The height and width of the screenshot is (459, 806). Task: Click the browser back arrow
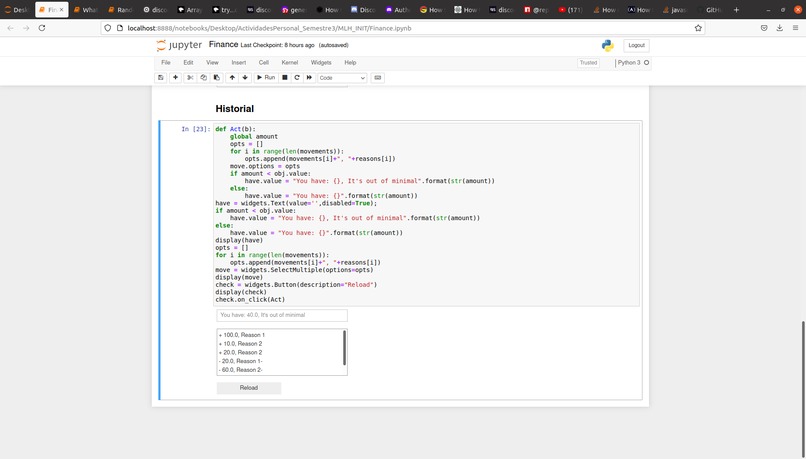pyautogui.click(x=10, y=28)
